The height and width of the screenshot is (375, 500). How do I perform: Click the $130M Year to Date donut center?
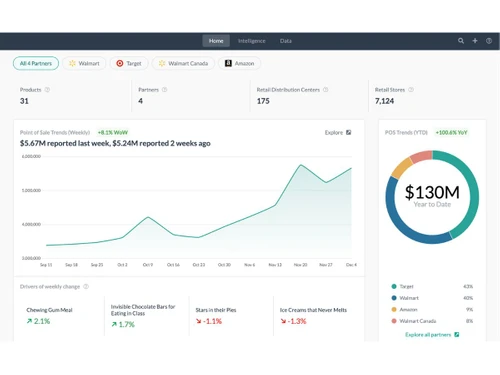pyautogui.click(x=432, y=196)
